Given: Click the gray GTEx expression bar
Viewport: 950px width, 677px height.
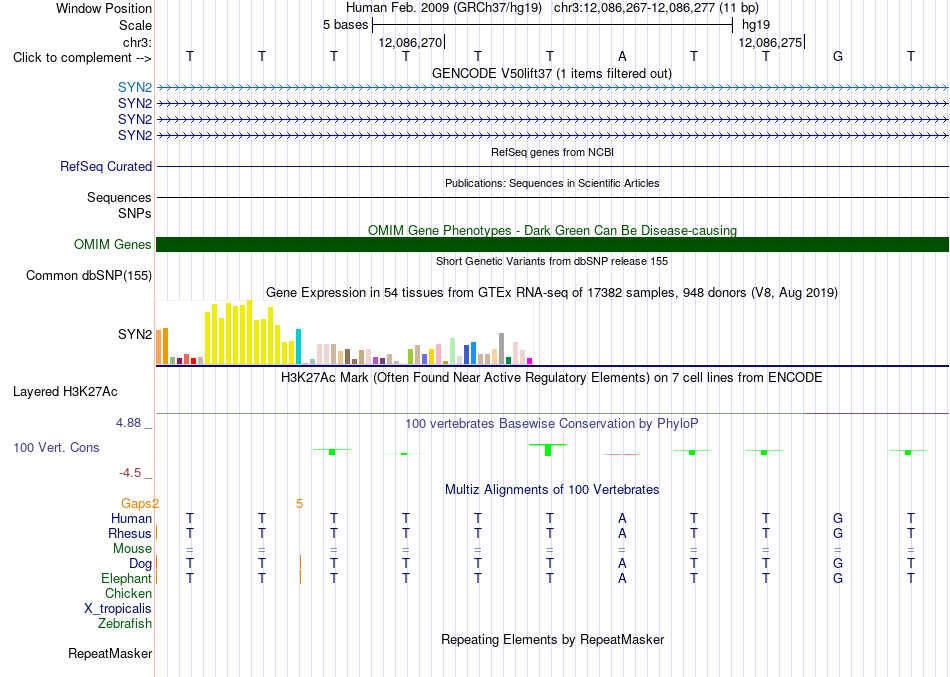Looking at the screenshot, I should 502,349.
